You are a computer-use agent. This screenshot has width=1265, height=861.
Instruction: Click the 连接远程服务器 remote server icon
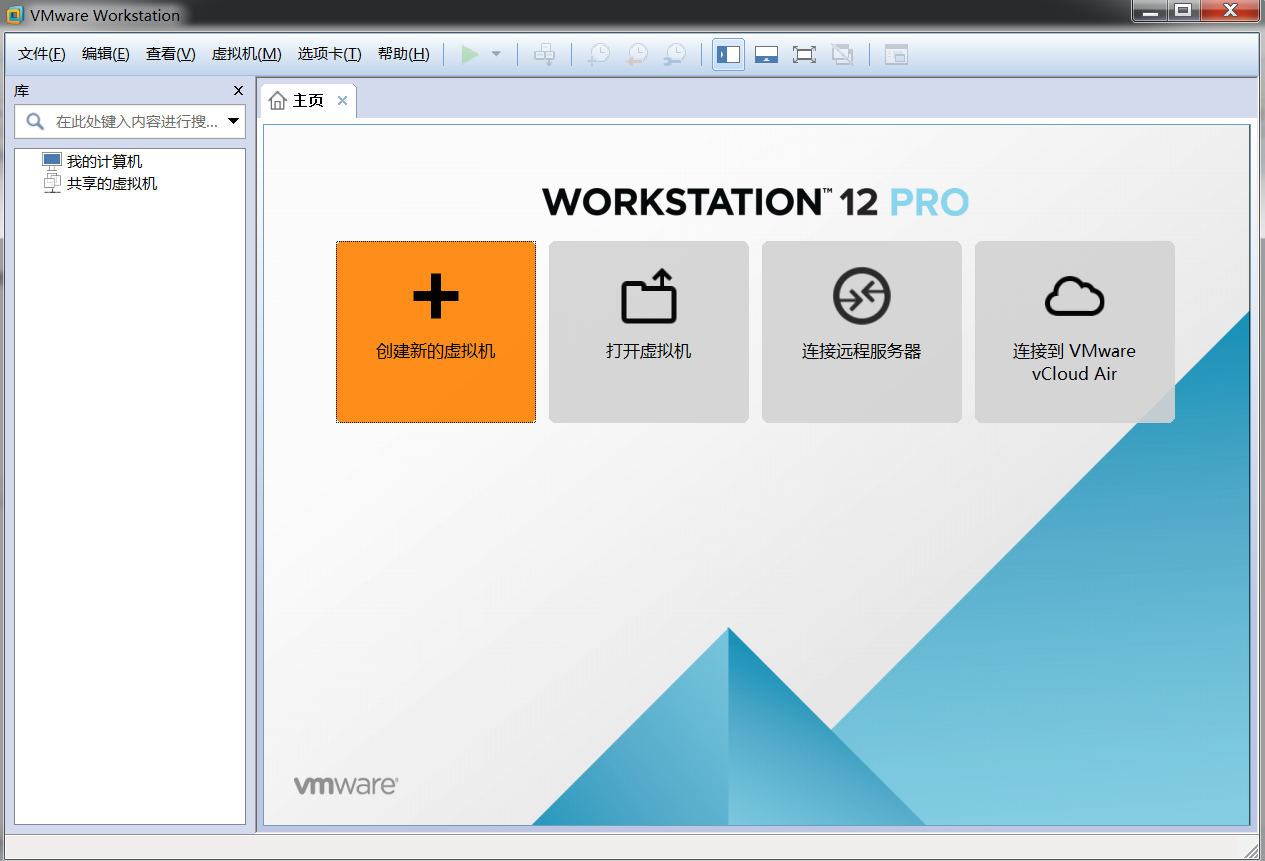[861, 297]
